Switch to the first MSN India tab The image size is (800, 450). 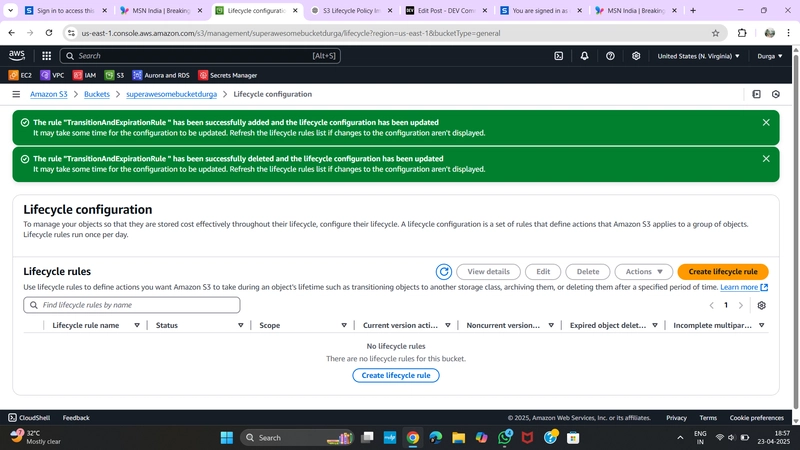(x=161, y=10)
